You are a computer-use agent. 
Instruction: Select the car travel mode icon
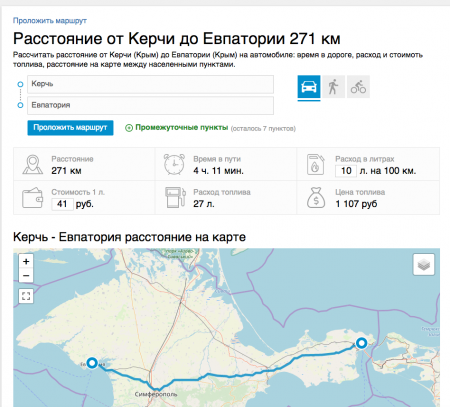(309, 87)
